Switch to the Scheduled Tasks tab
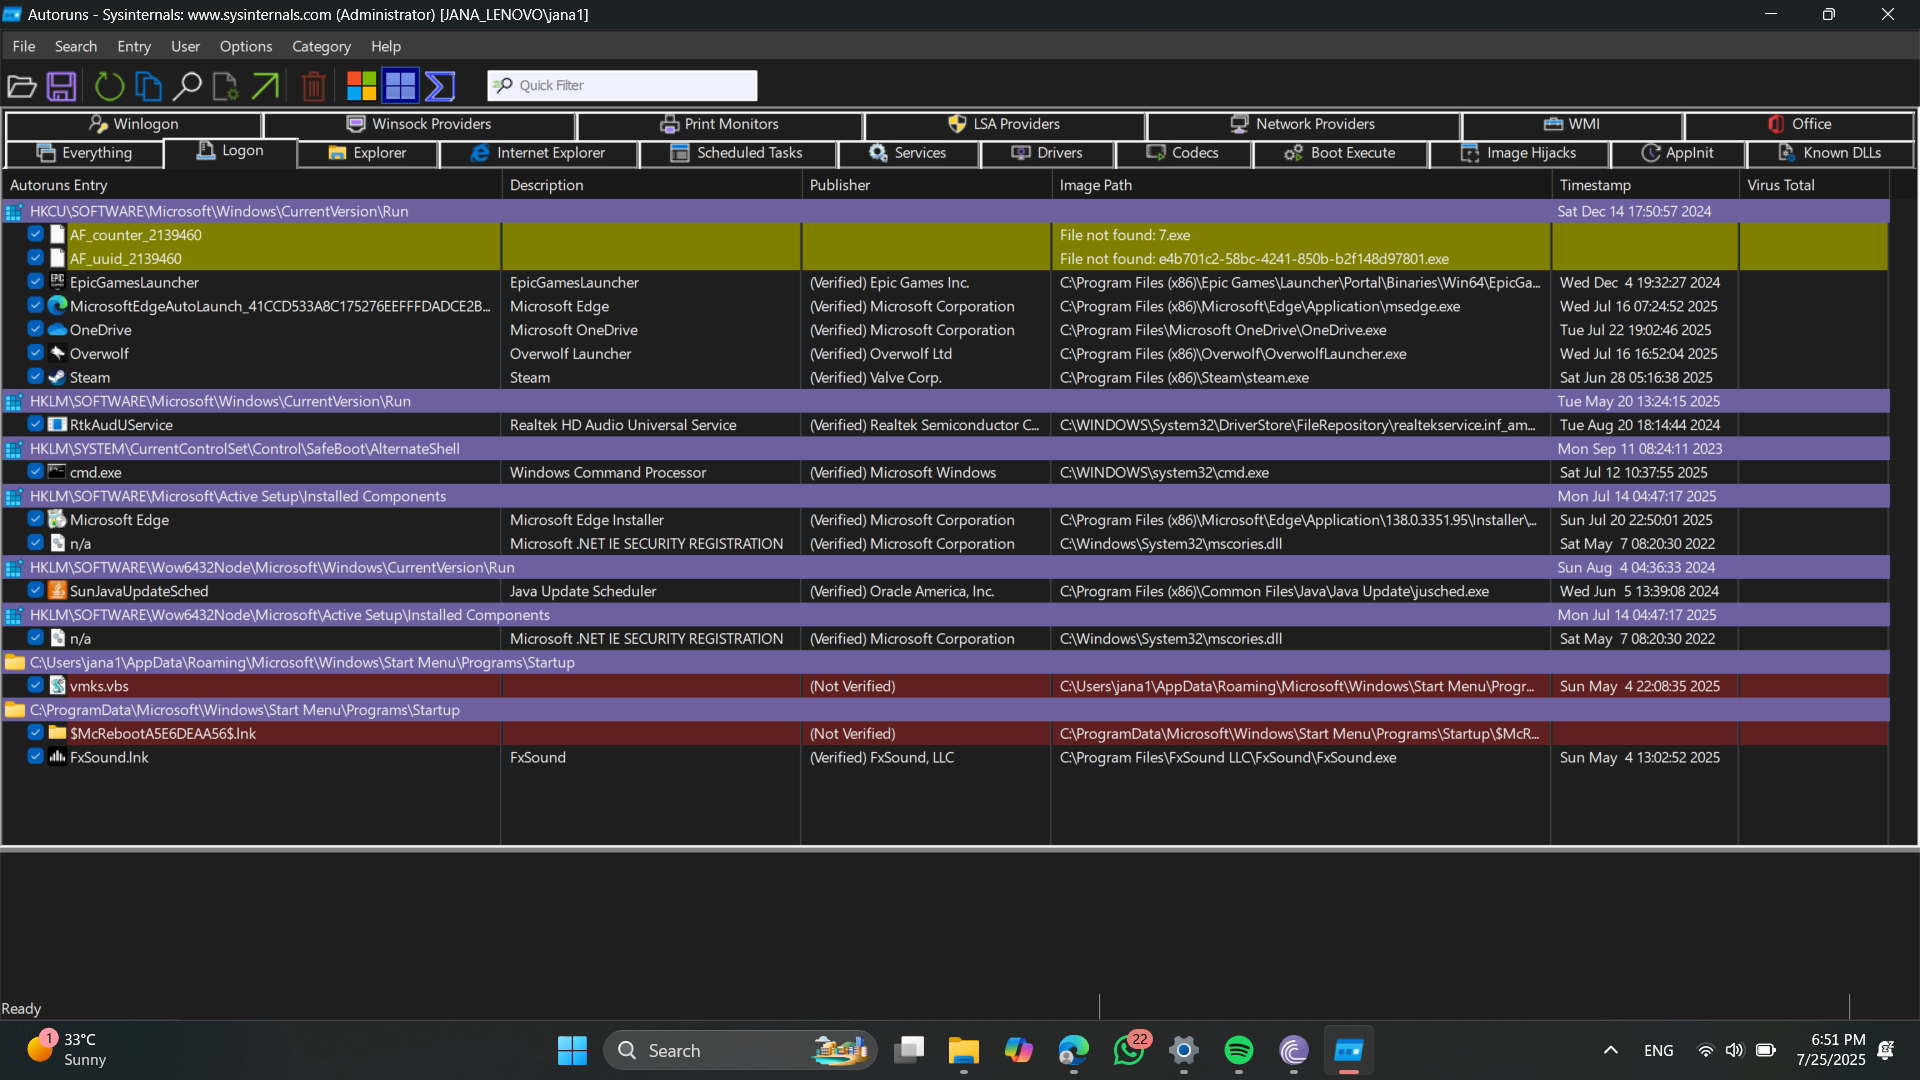 tap(736, 153)
